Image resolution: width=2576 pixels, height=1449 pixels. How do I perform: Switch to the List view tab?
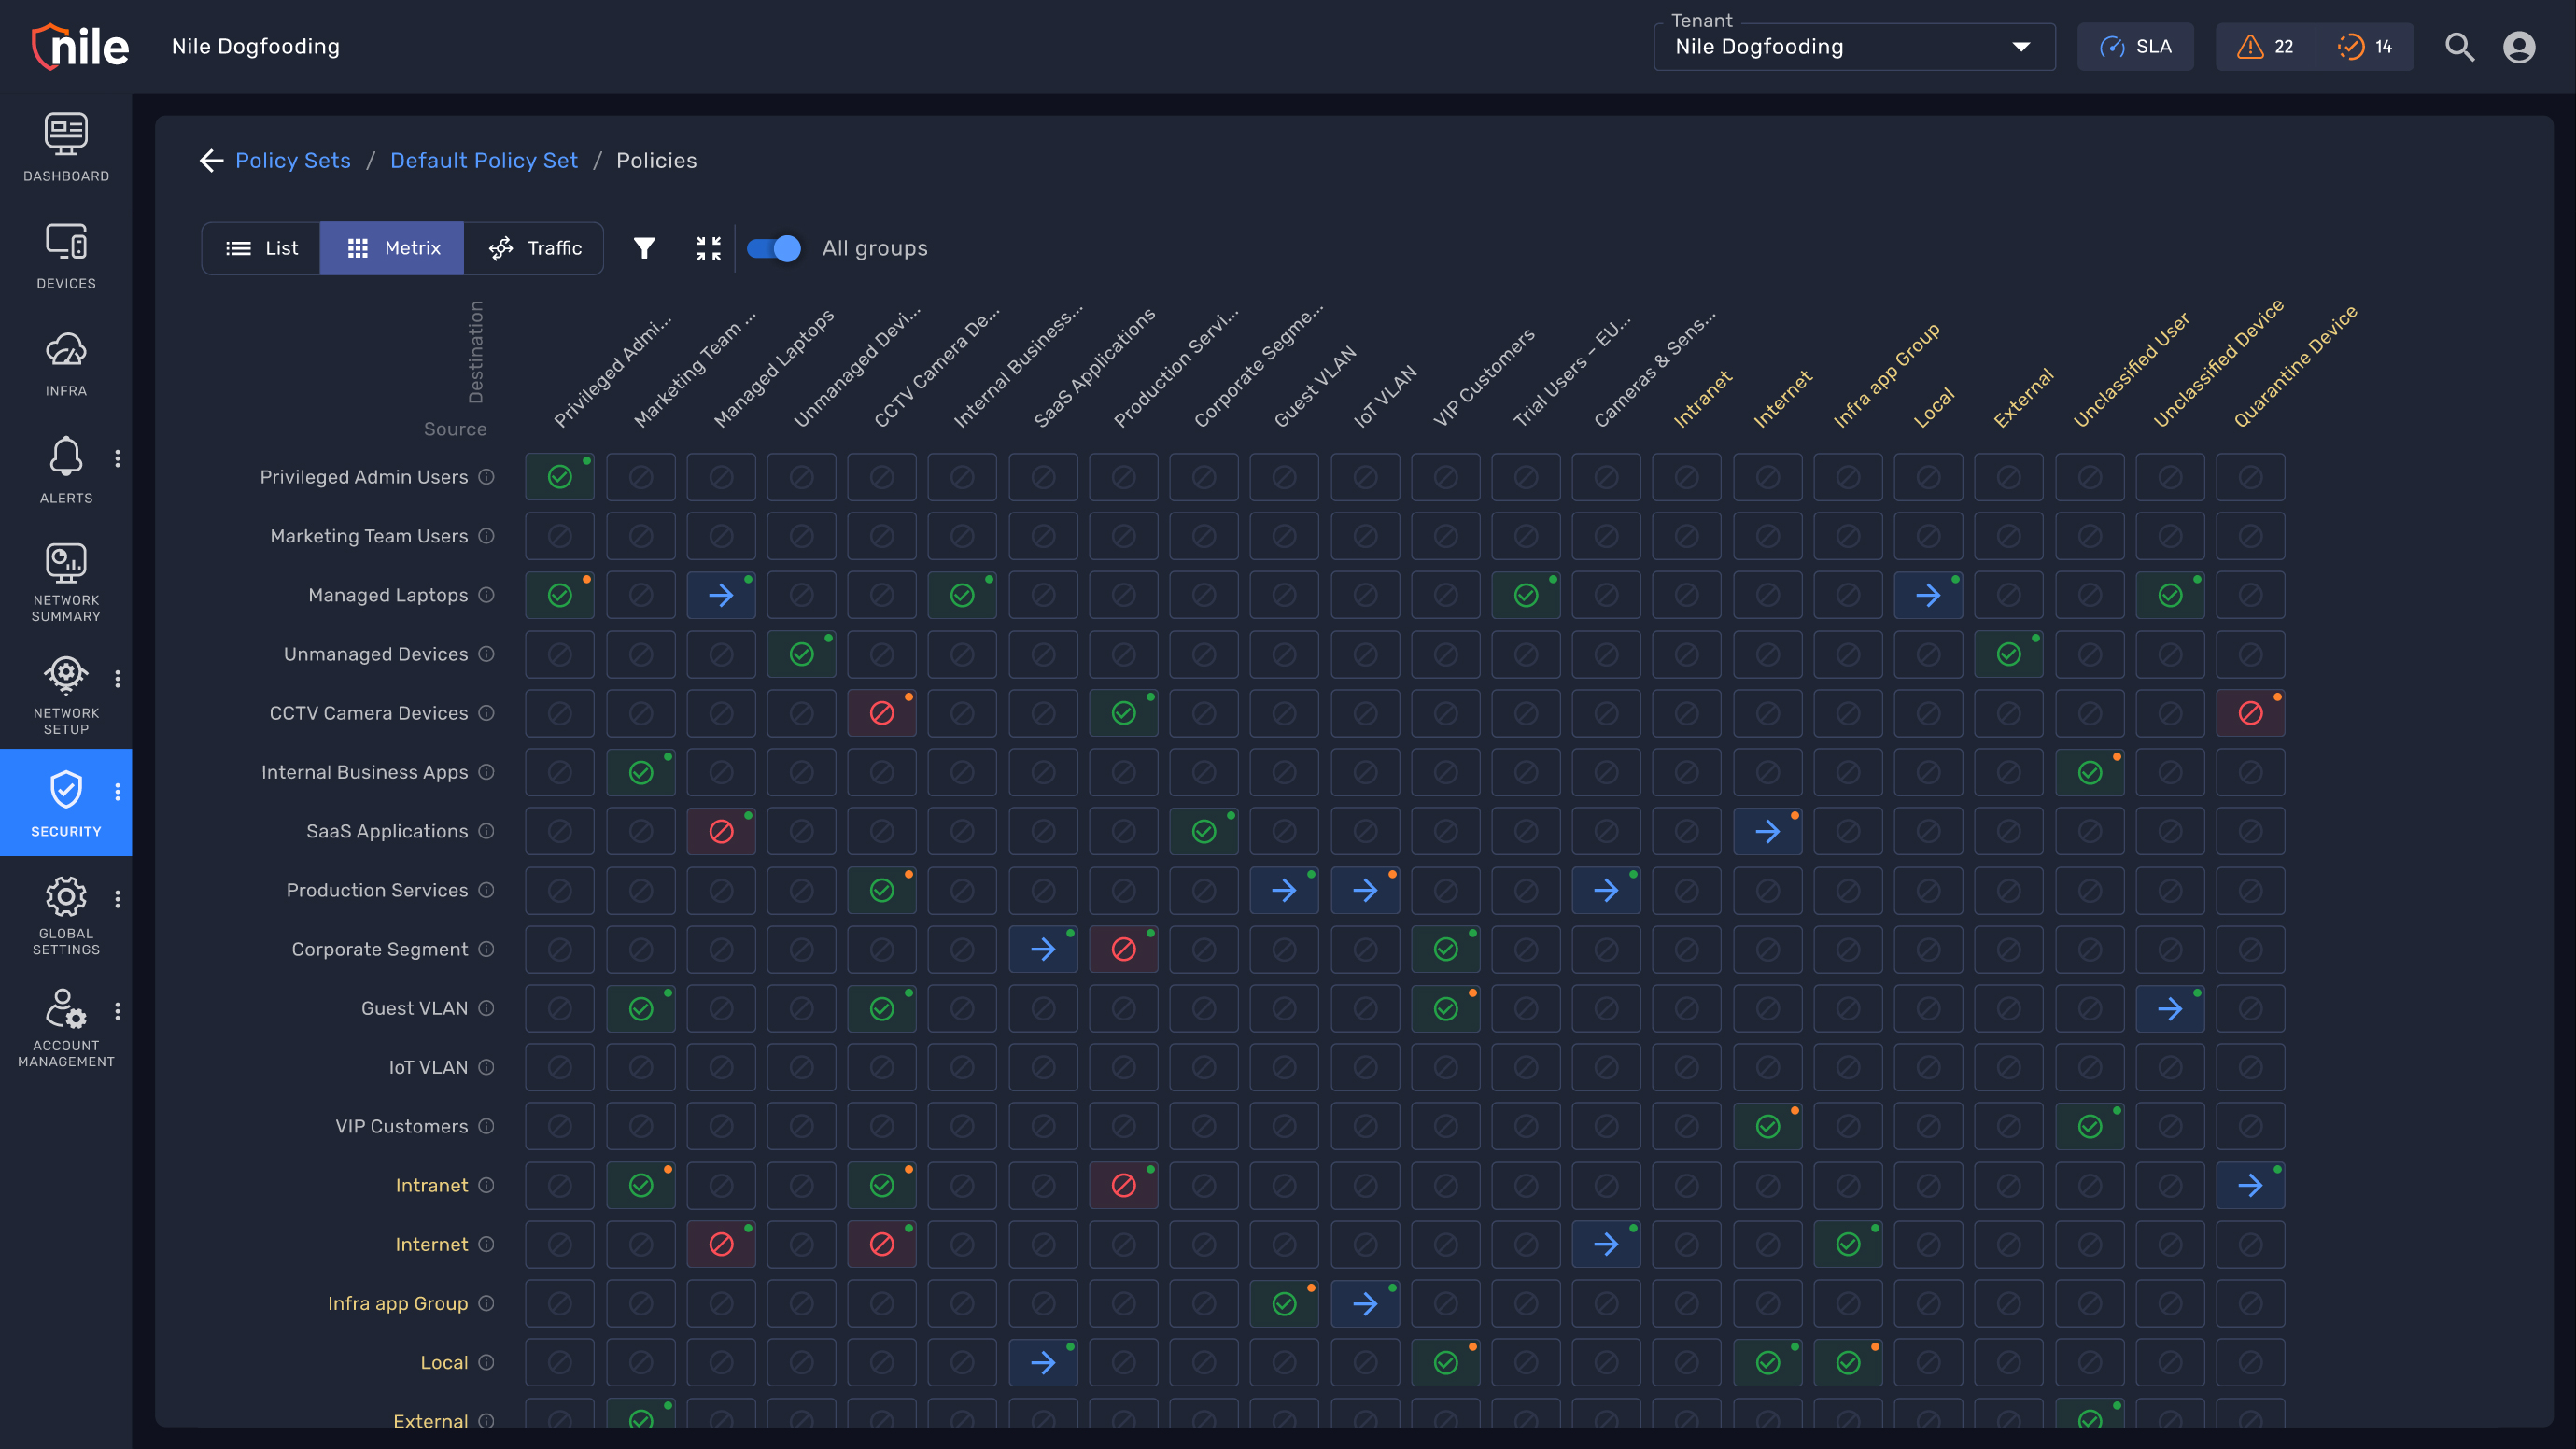tap(261, 248)
